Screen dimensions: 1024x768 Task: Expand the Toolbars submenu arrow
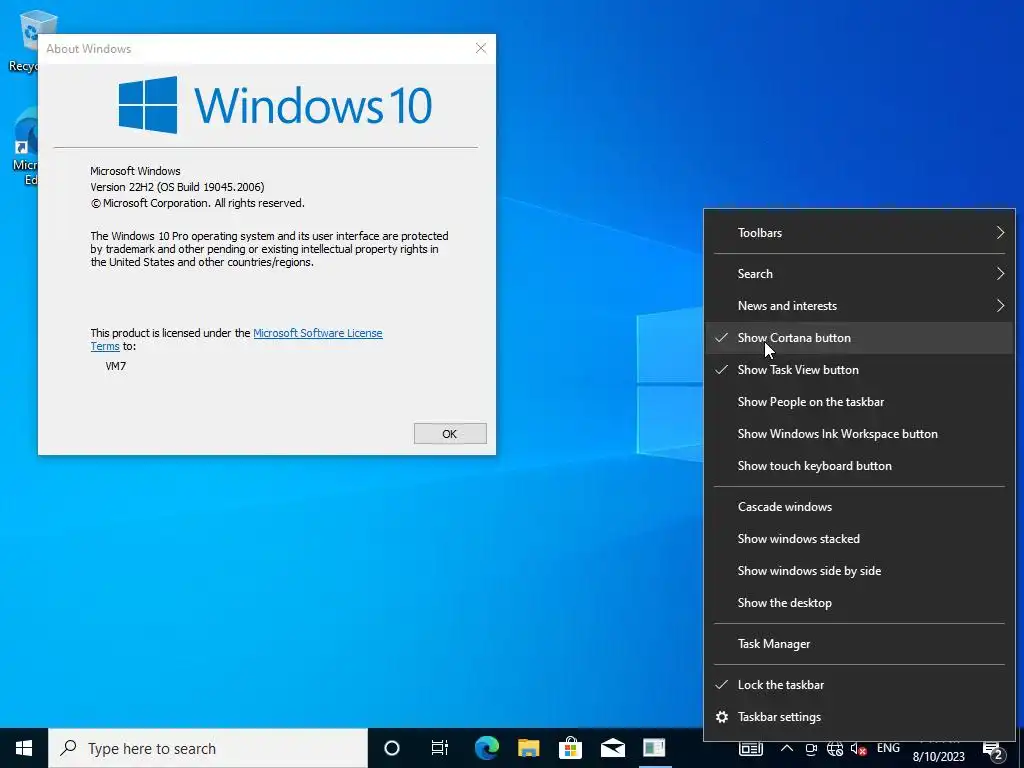click(1000, 232)
